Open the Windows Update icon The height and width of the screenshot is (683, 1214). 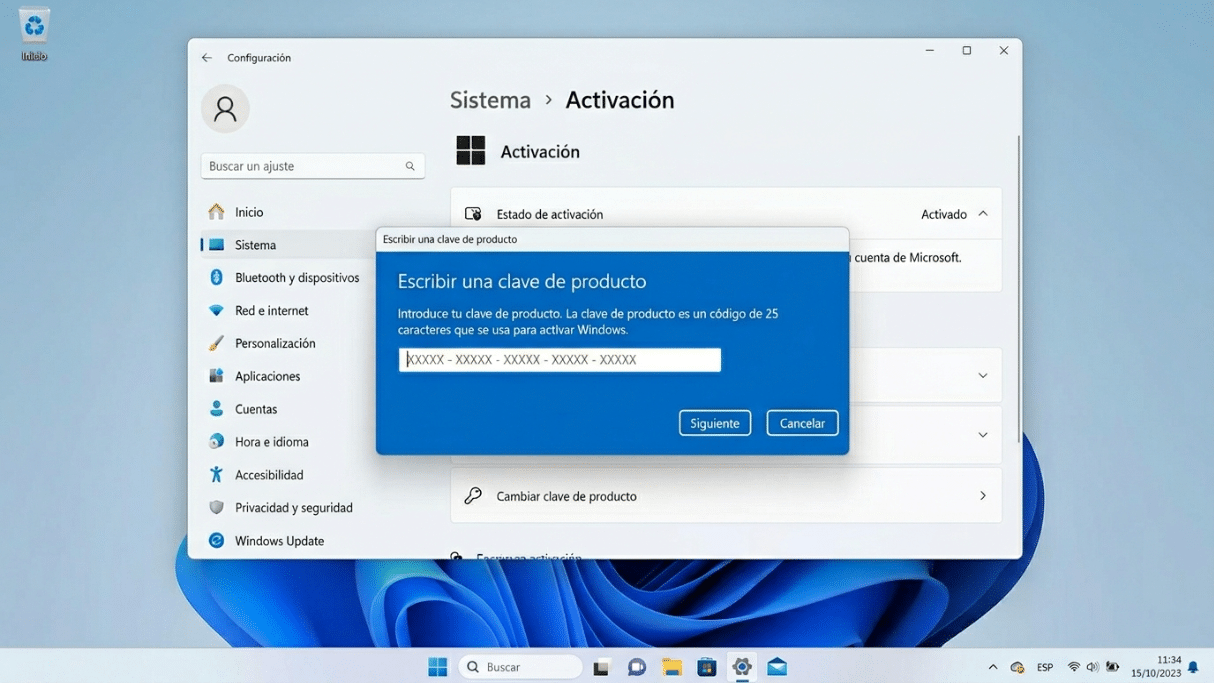click(216, 541)
